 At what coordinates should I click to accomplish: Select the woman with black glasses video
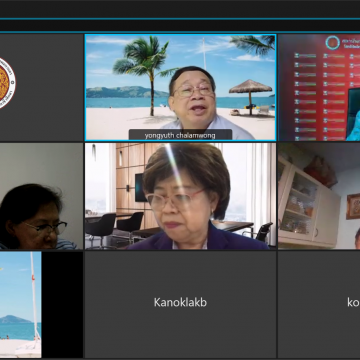[x=41, y=196]
